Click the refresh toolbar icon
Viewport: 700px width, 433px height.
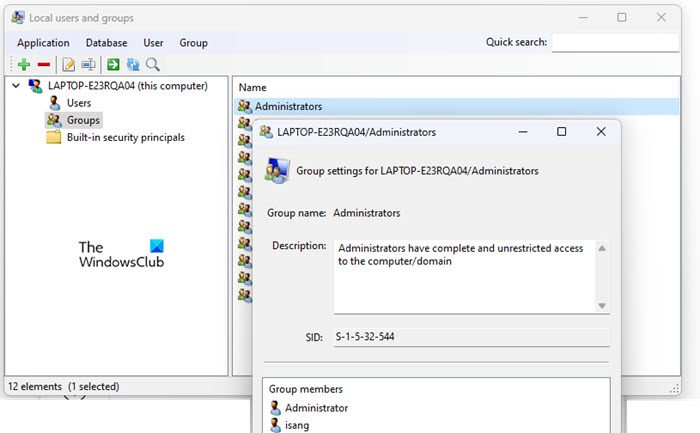133,65
